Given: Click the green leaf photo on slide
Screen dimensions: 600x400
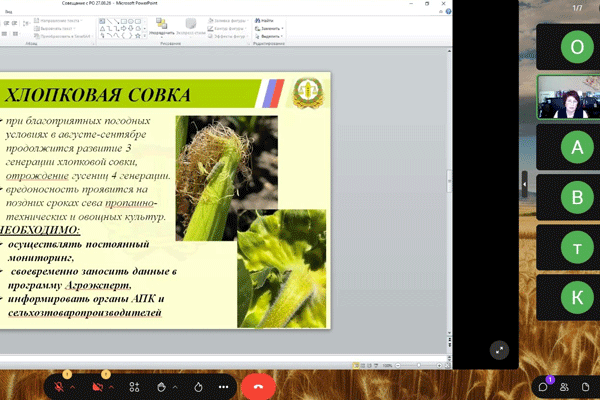Looking at the screenshot, I should [282, 268].
